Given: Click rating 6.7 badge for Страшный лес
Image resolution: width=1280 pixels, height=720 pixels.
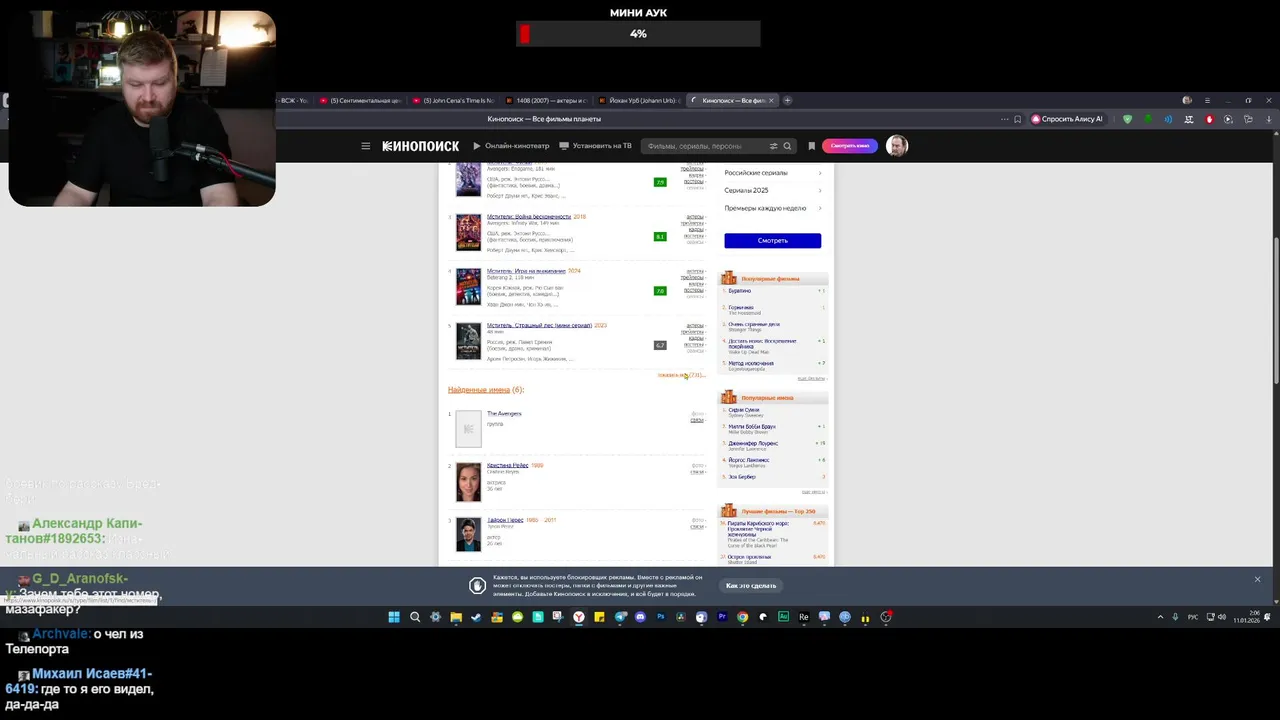Looking at the screenshot, I should coord(660,345).
